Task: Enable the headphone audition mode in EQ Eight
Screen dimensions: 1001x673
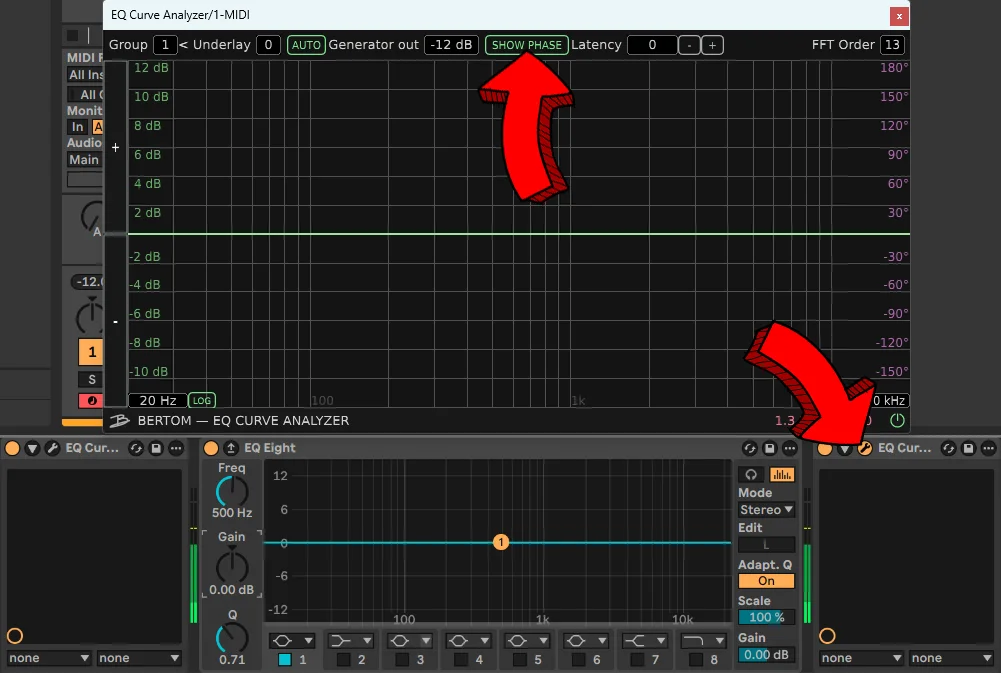Action: click(751, 474)
